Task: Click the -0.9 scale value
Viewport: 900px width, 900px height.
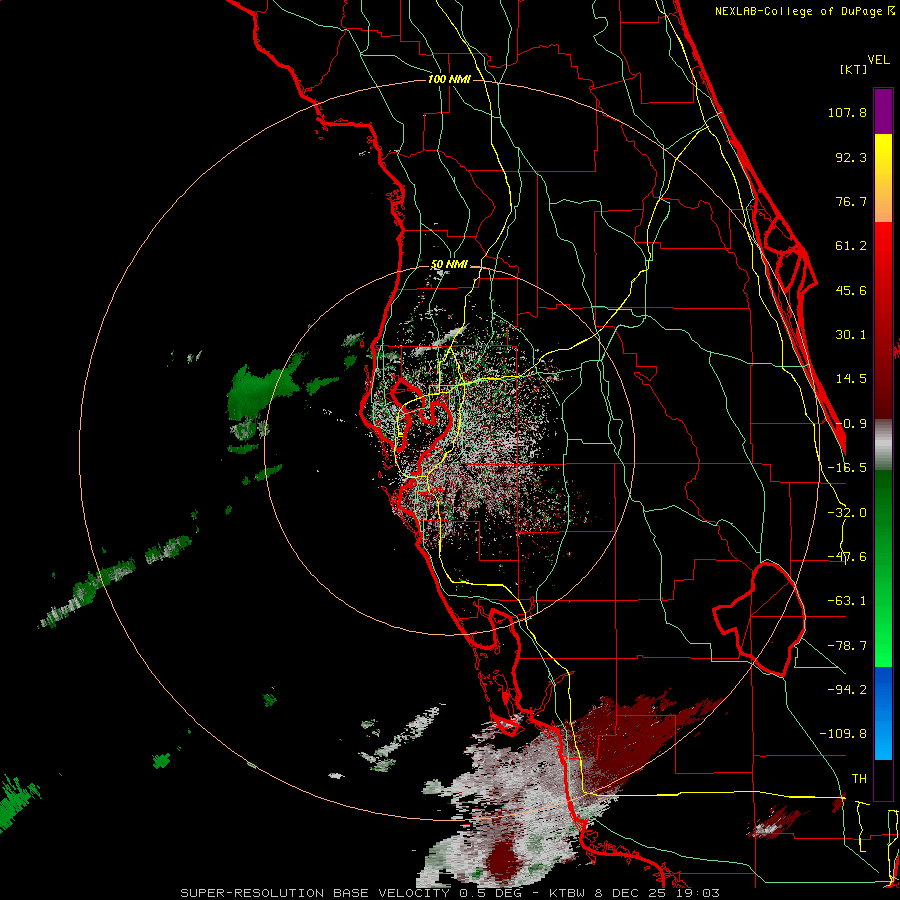Action: pos(851,424)
